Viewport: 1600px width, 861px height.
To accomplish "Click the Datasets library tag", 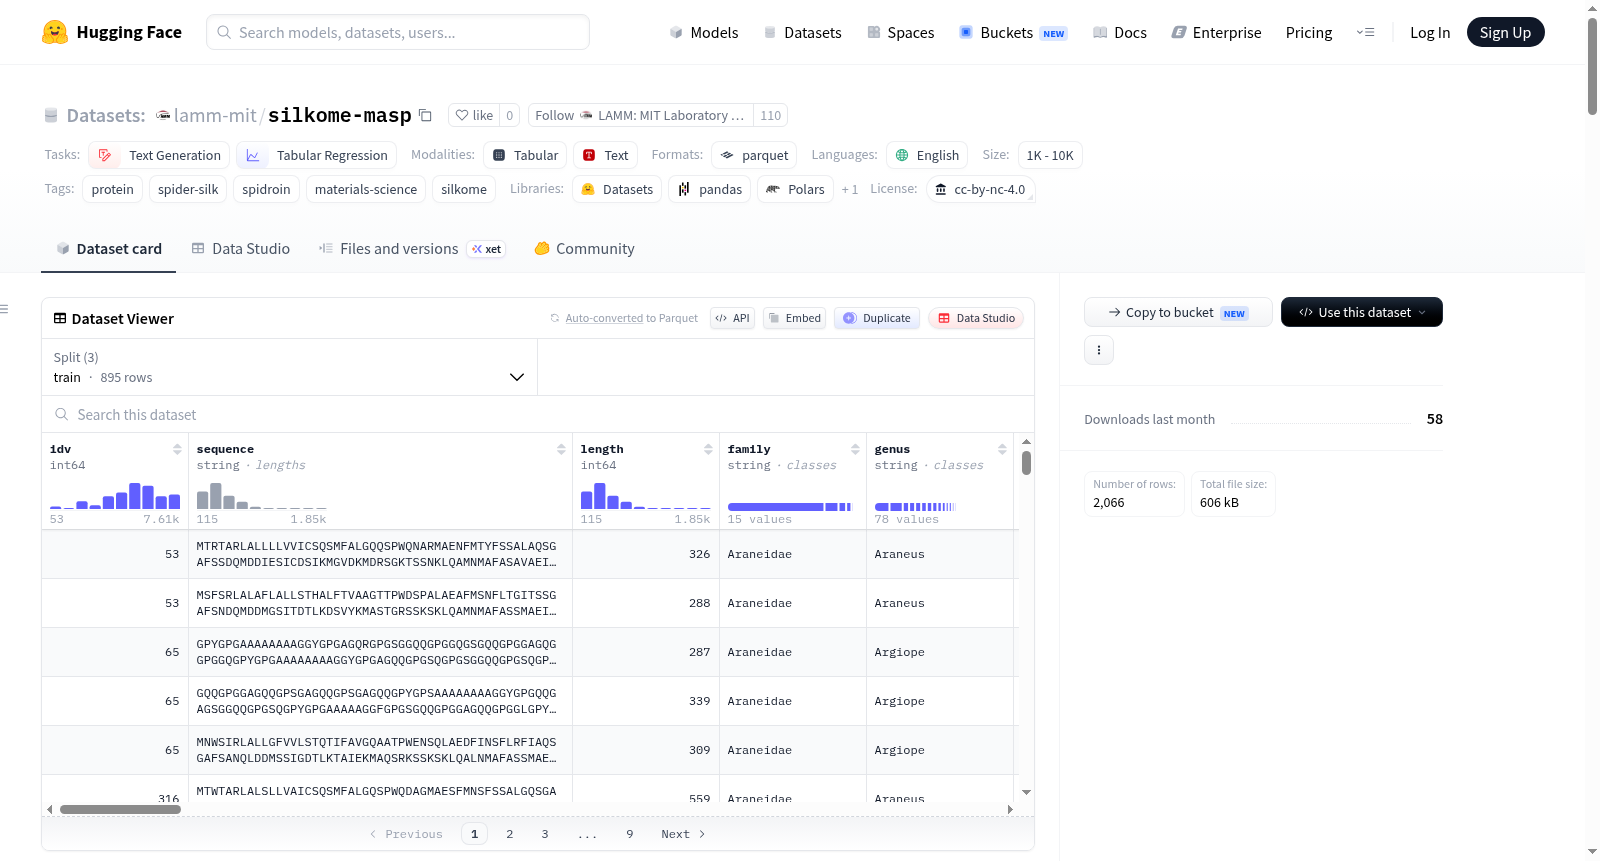I will 617,189.
